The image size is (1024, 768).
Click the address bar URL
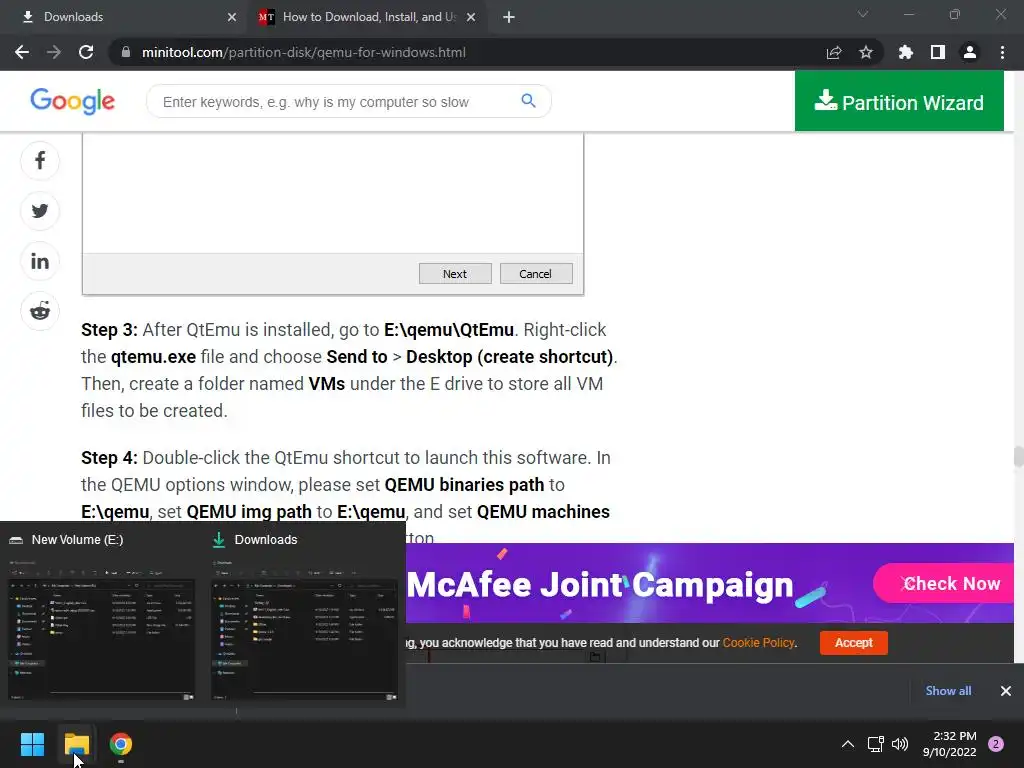pos(304,52)
